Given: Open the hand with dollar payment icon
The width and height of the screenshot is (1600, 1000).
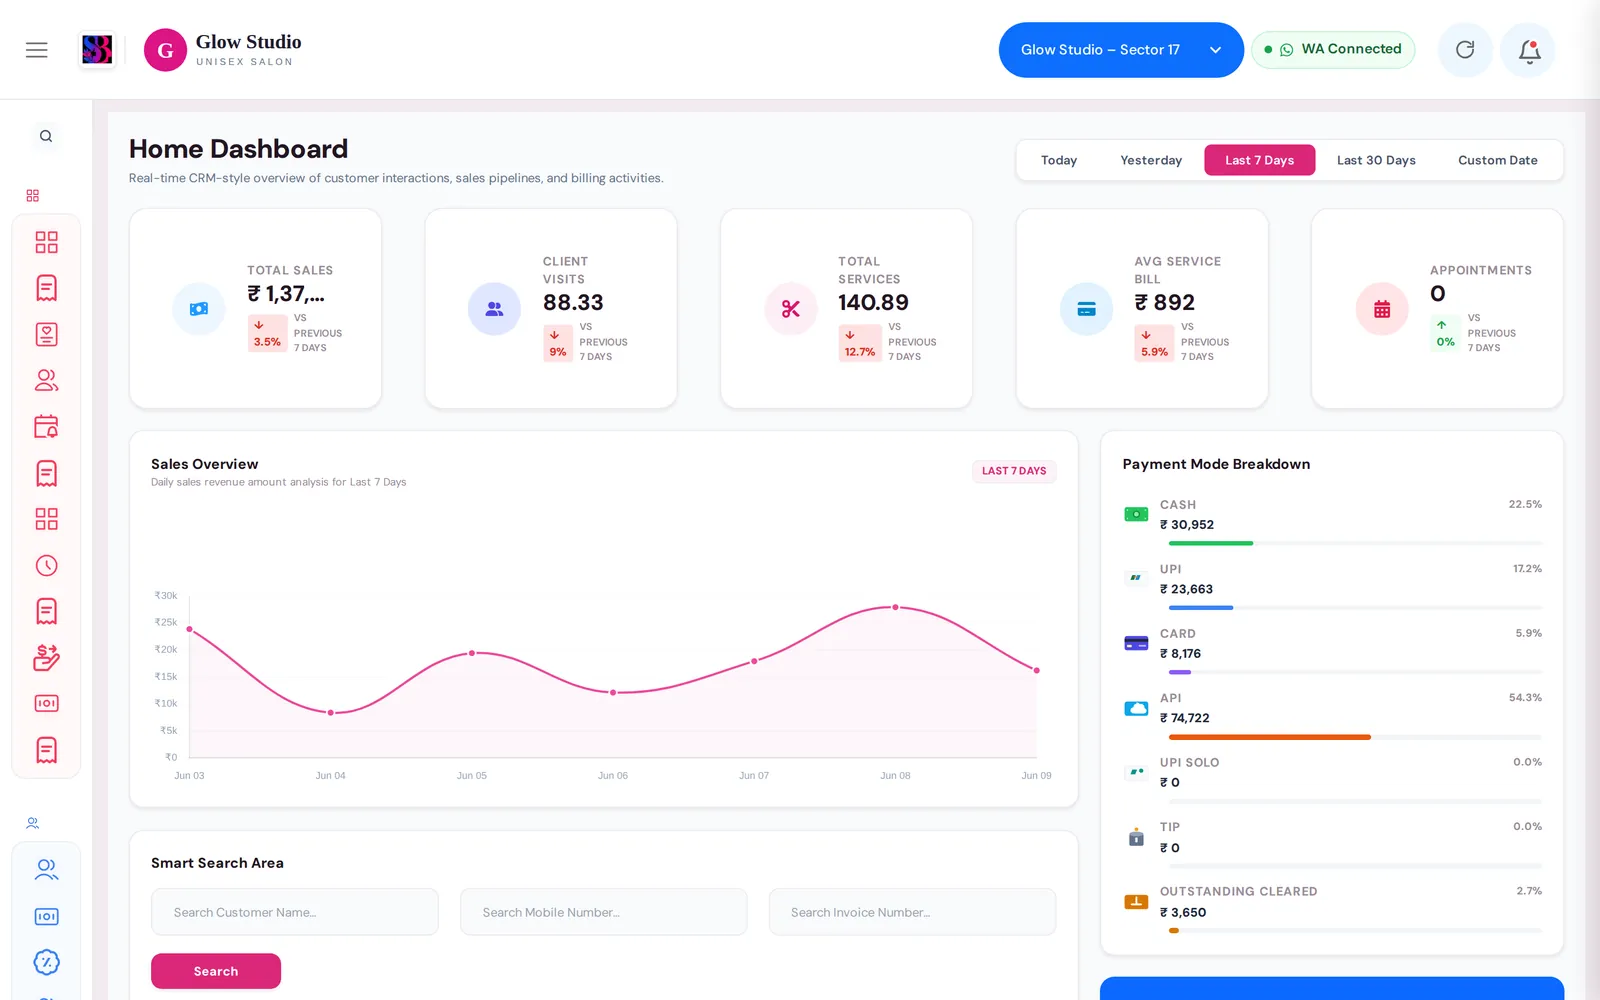Looking at the screenshot, I should 46,657.
